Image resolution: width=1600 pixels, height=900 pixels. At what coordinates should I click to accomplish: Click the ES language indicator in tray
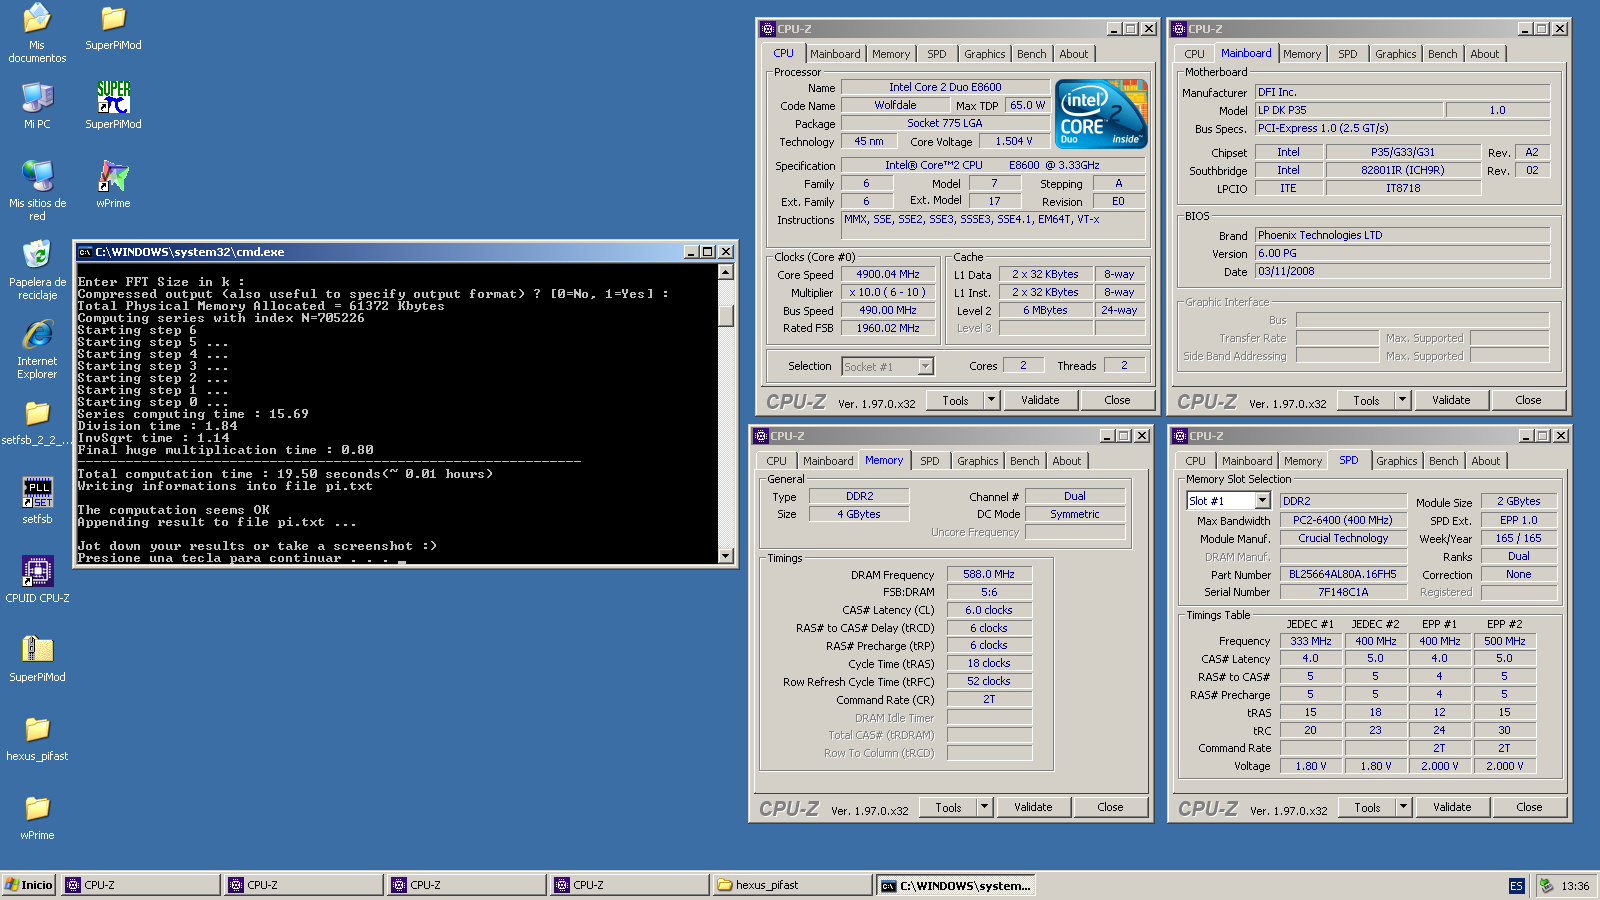(1516, 886)
